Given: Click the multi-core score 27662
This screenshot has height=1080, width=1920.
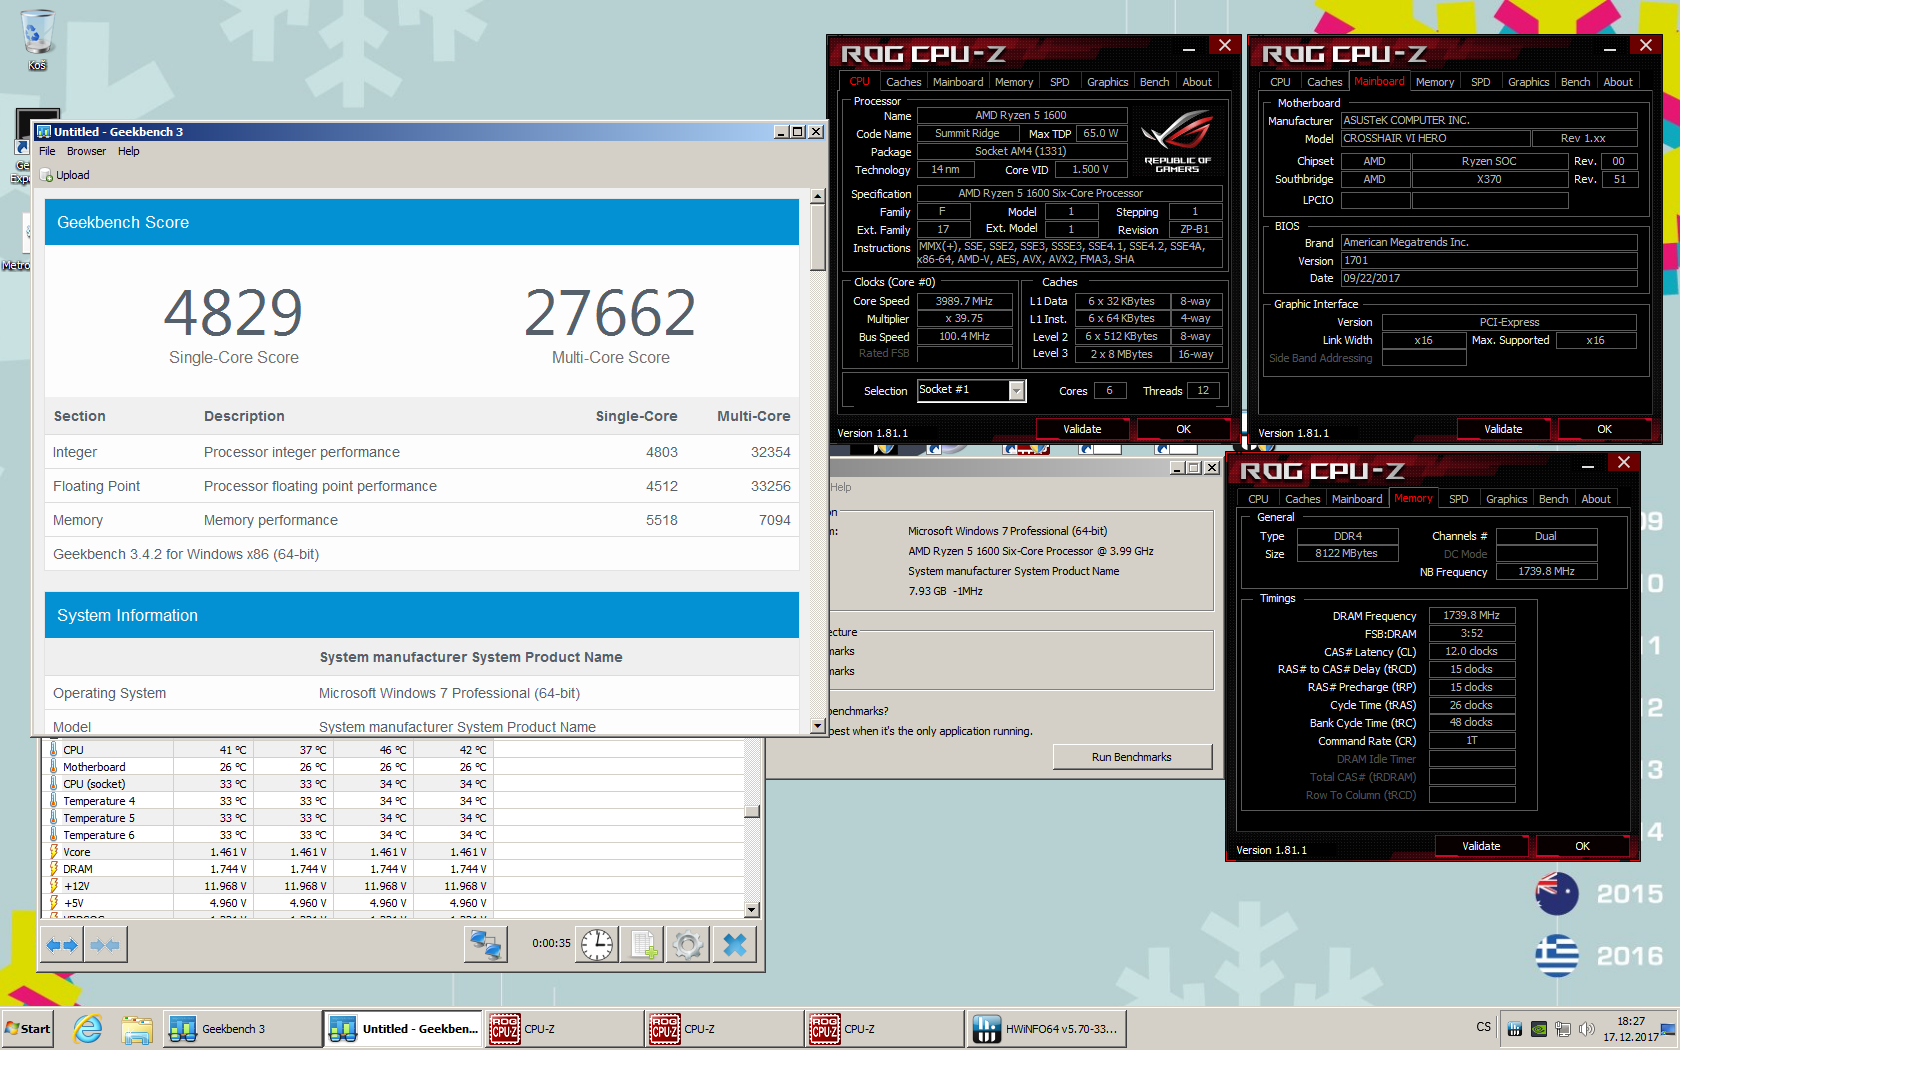Looking at the screenshot, I should pos(610,313).
